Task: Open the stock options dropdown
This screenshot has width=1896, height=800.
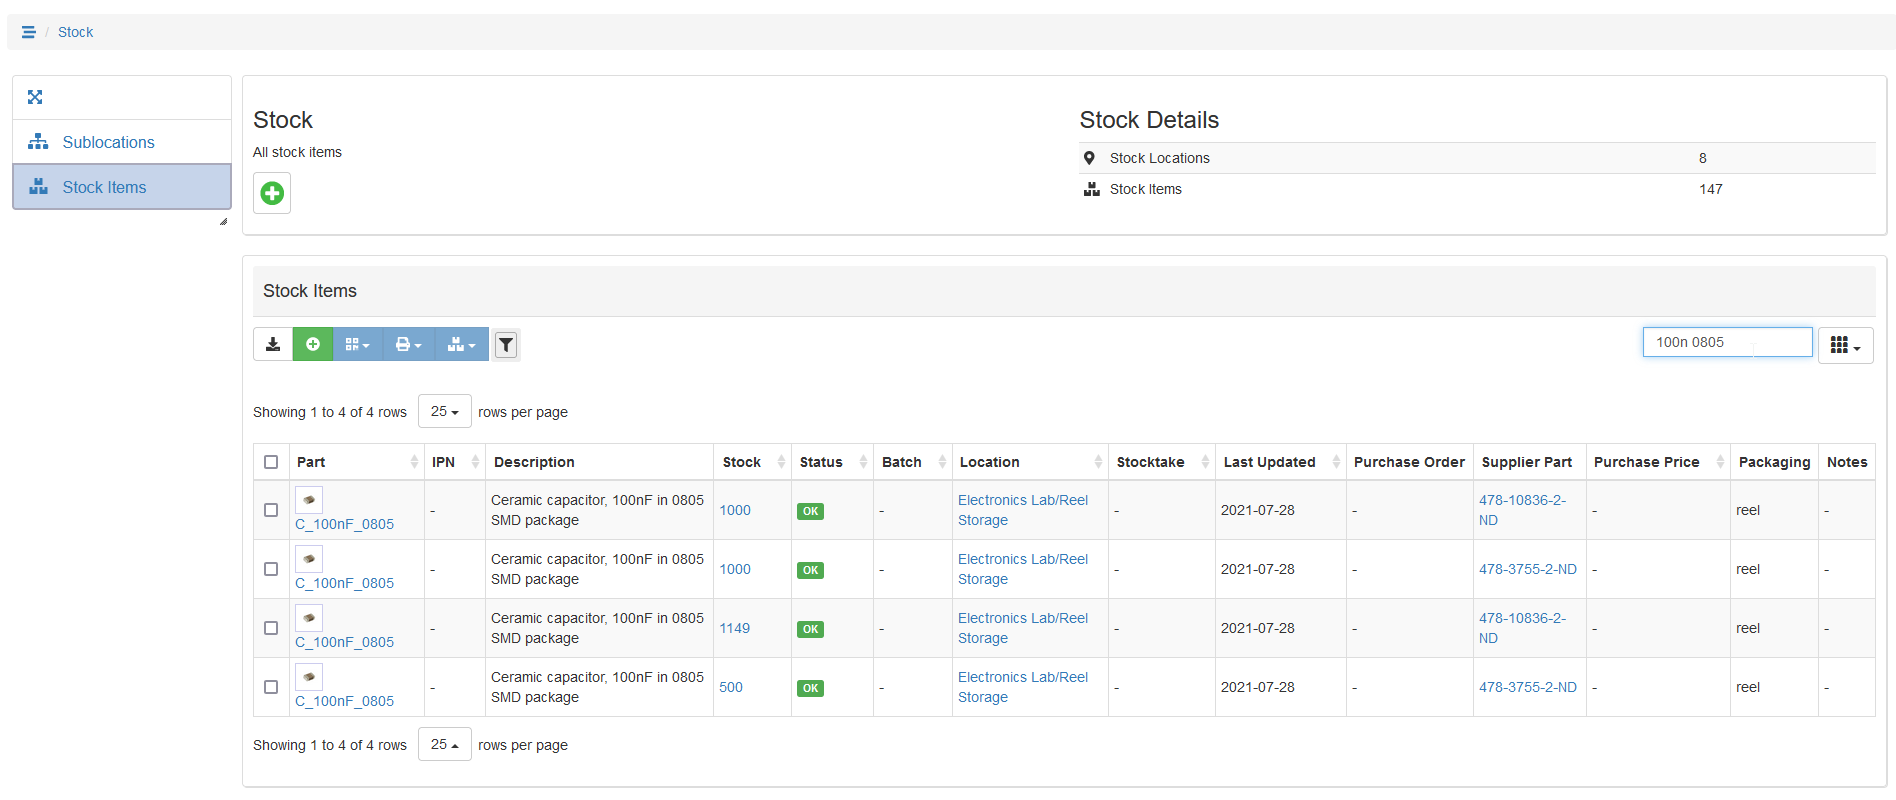Action: coord(461,344)
